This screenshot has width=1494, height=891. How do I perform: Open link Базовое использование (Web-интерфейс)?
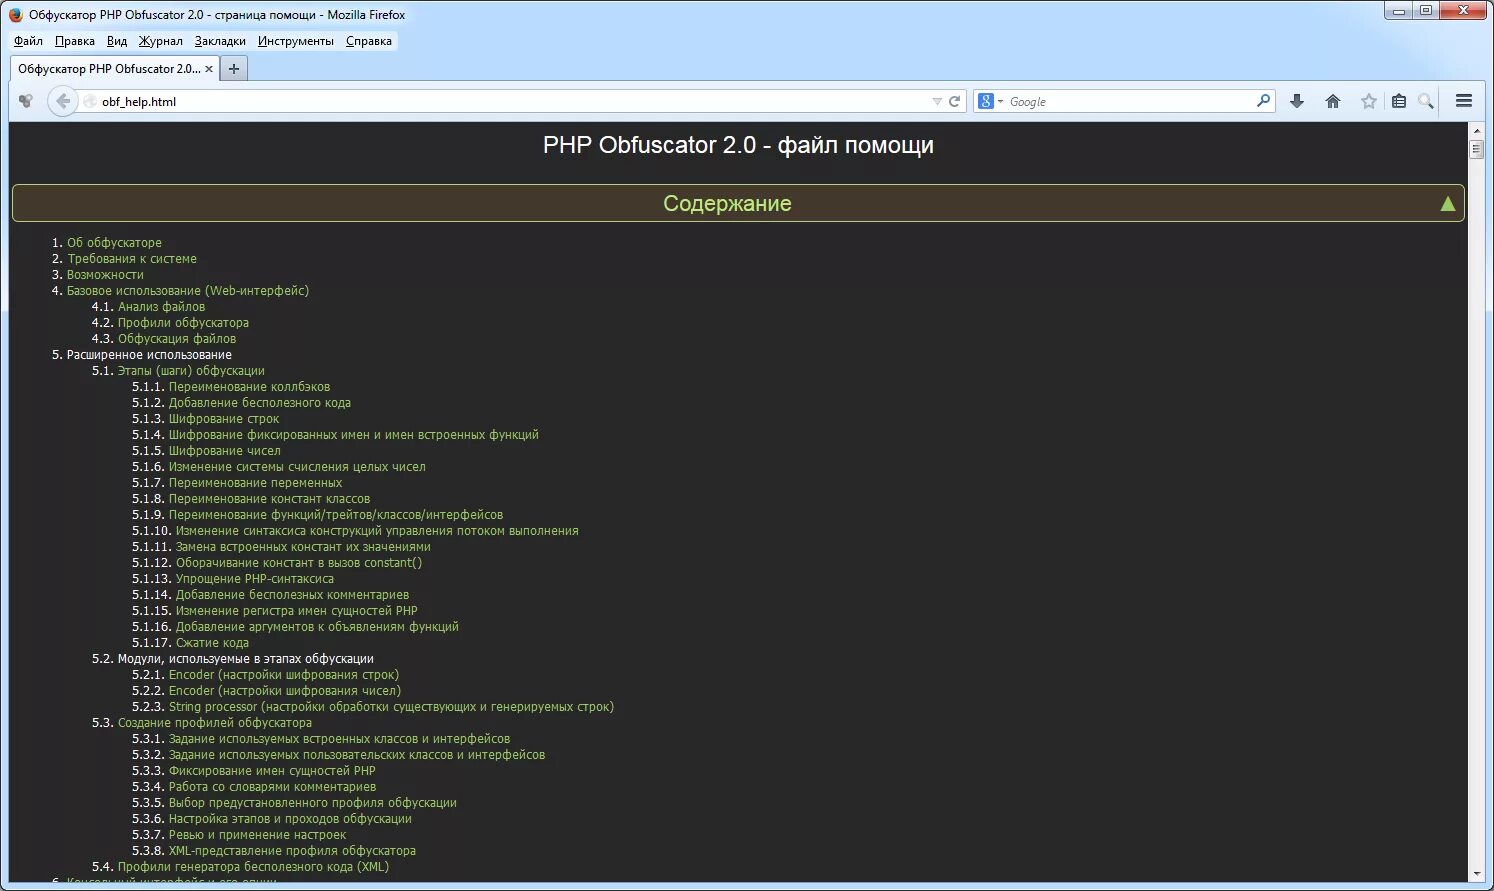[x=188, y=291]
